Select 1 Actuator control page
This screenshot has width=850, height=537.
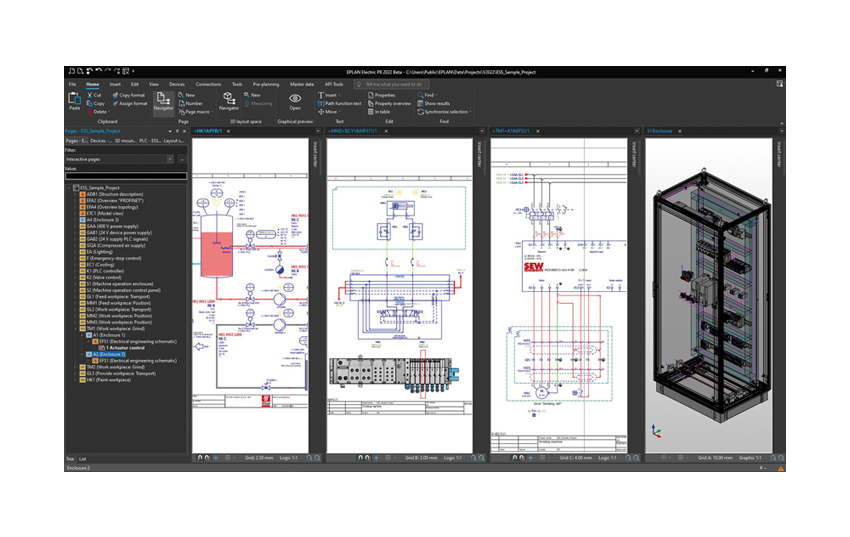coord(125,348)
